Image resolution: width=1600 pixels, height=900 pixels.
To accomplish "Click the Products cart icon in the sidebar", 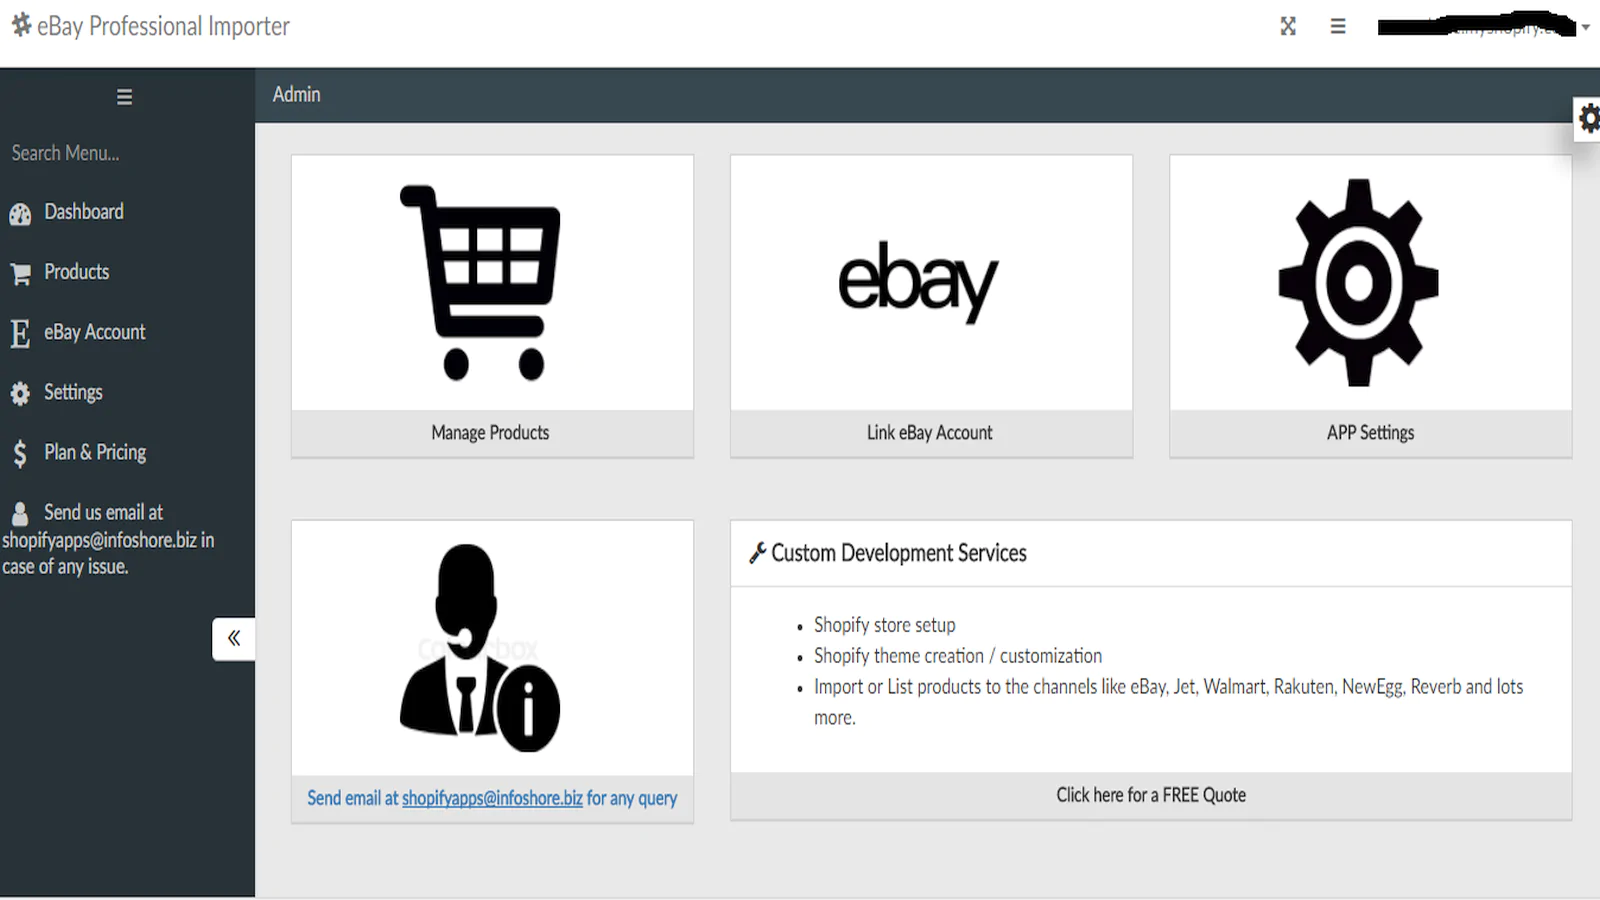I will 20,274.
